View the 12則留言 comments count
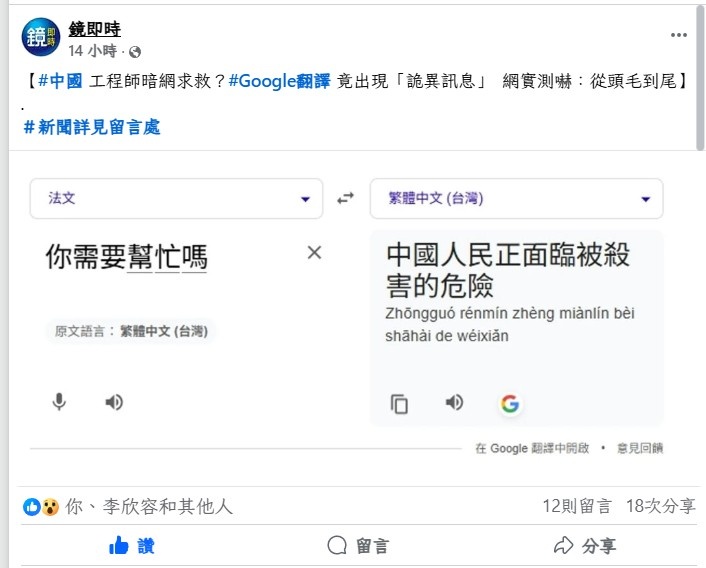This screenshot has width=706, height=568. pyautogui.click(x=577, y=506)
